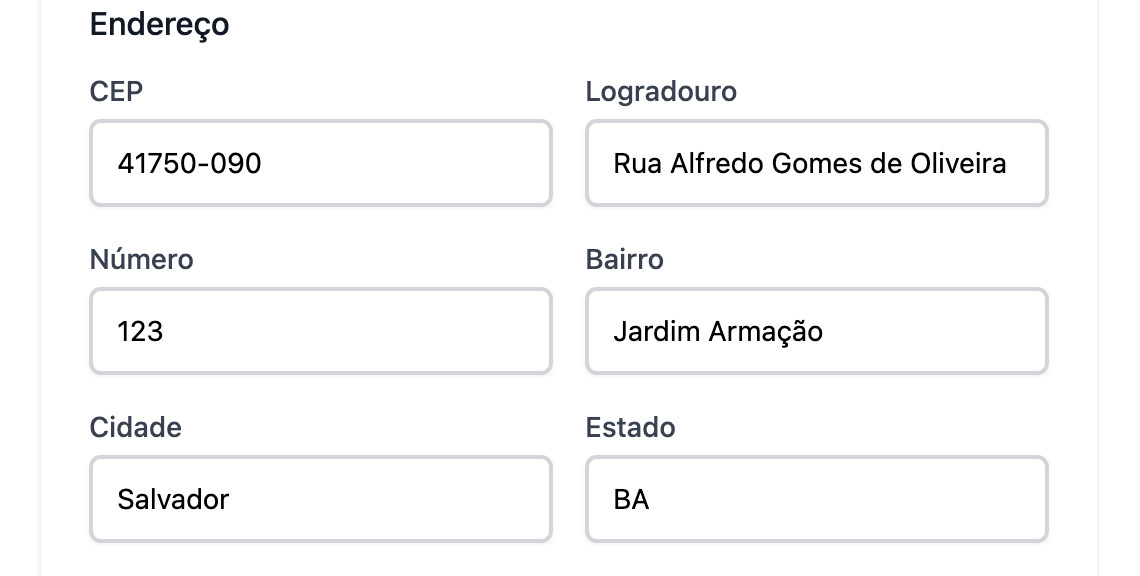Click the Bairro label text
Screen dimensions: 1140x576
coord(624,259)
